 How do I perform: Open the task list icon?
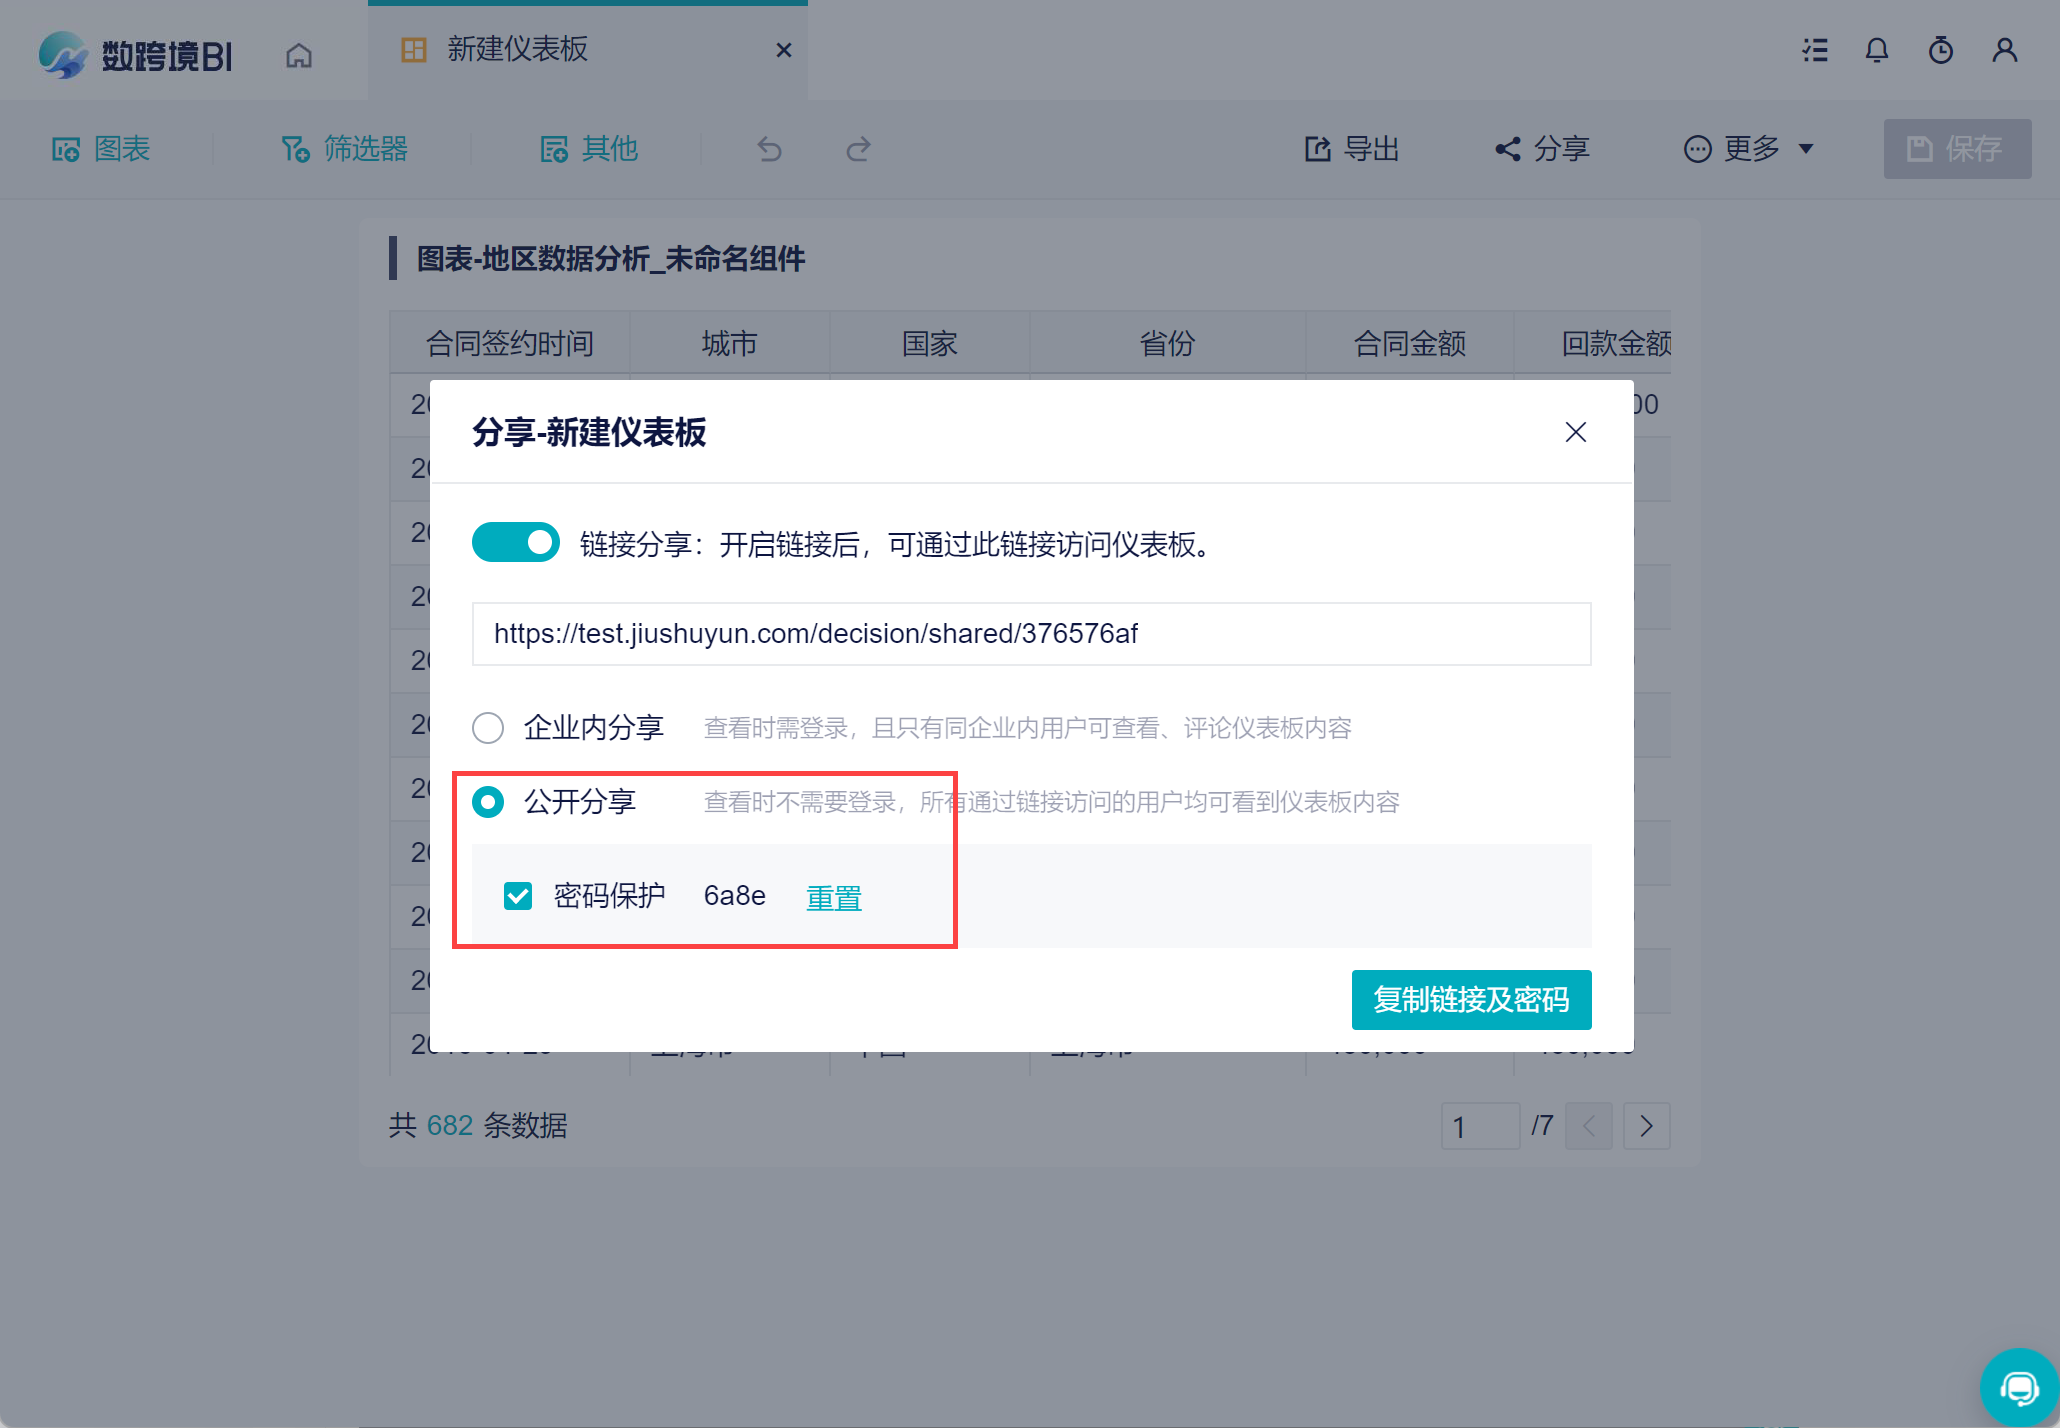point(1815,50)
